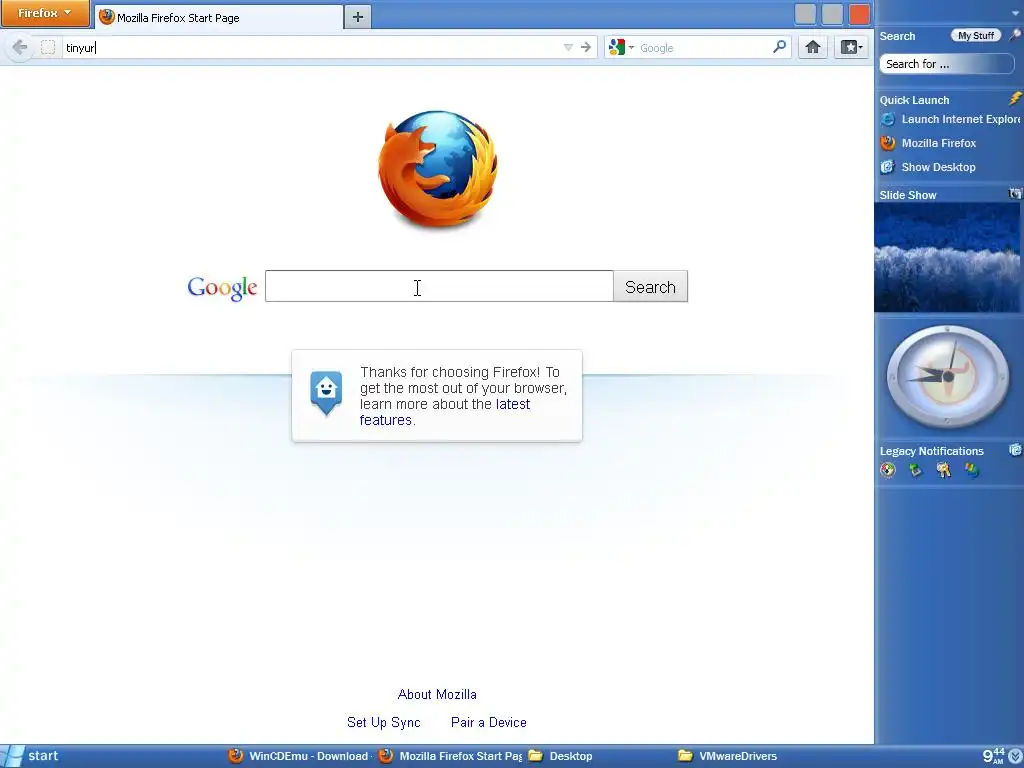Launch Internet Explorer from Quick Launch
The image size is (1024, 768).
point(961,119)
